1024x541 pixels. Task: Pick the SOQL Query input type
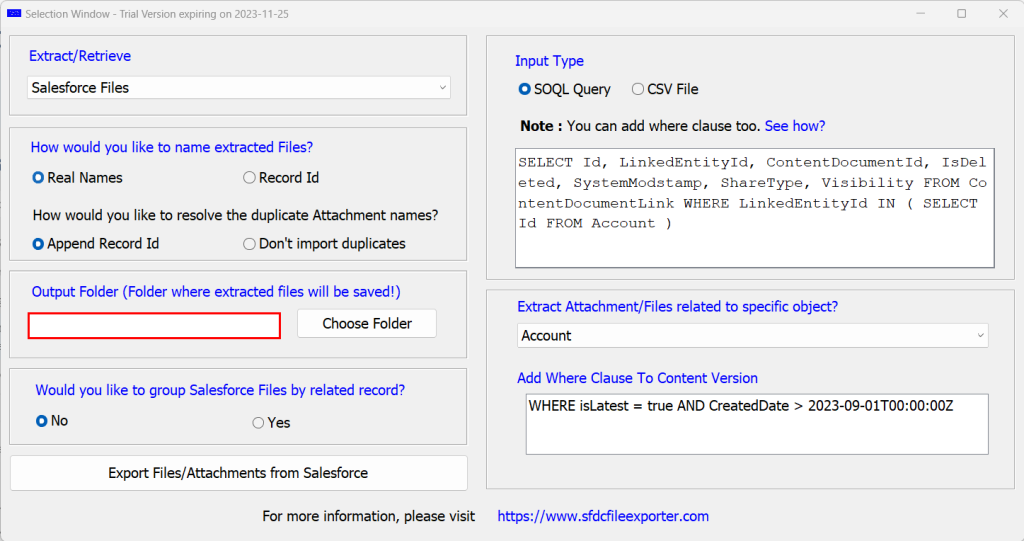click(525, 89)
